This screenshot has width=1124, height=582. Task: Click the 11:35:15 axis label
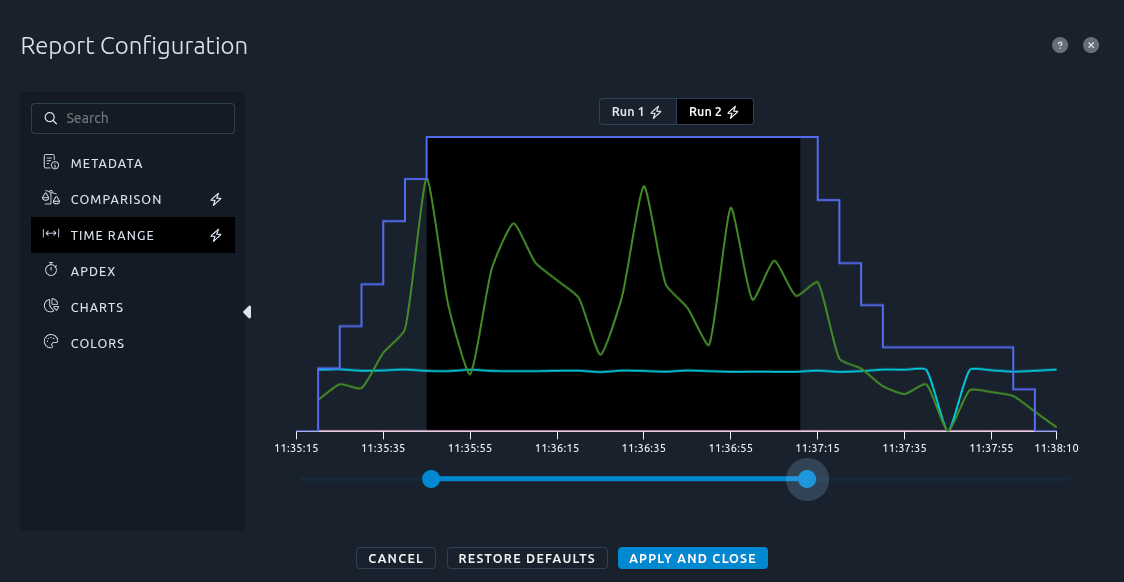[297, 449]
